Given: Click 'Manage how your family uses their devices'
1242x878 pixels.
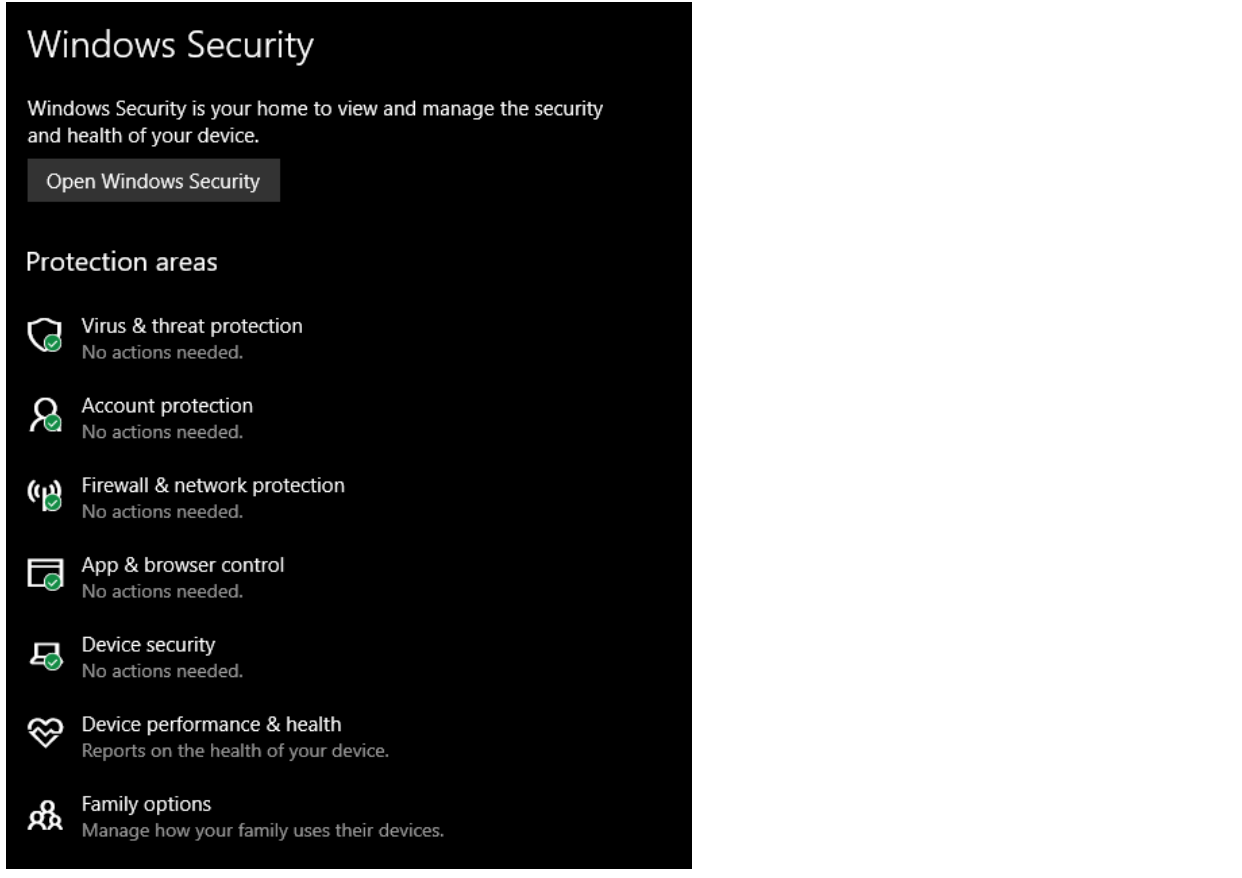Looking at the screenshot, I should (262, 830).
